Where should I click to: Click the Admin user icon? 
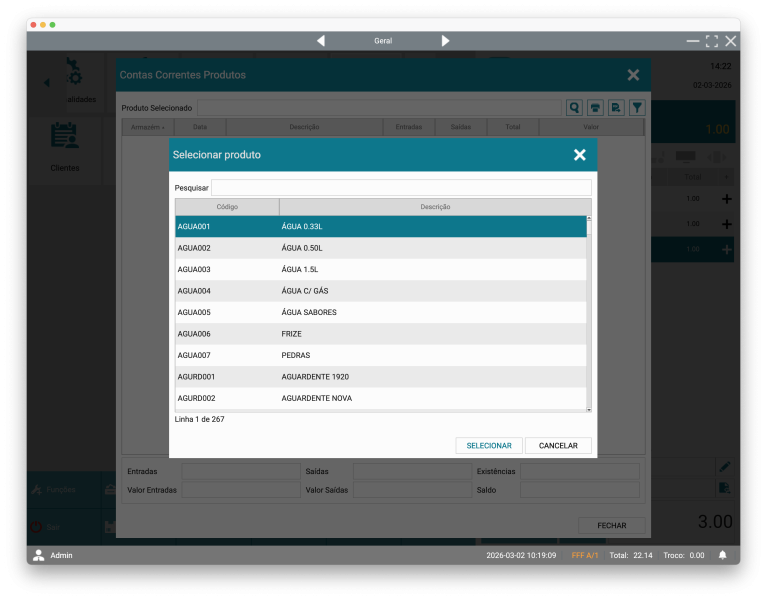pyautogui.click(x=39, y=555)
